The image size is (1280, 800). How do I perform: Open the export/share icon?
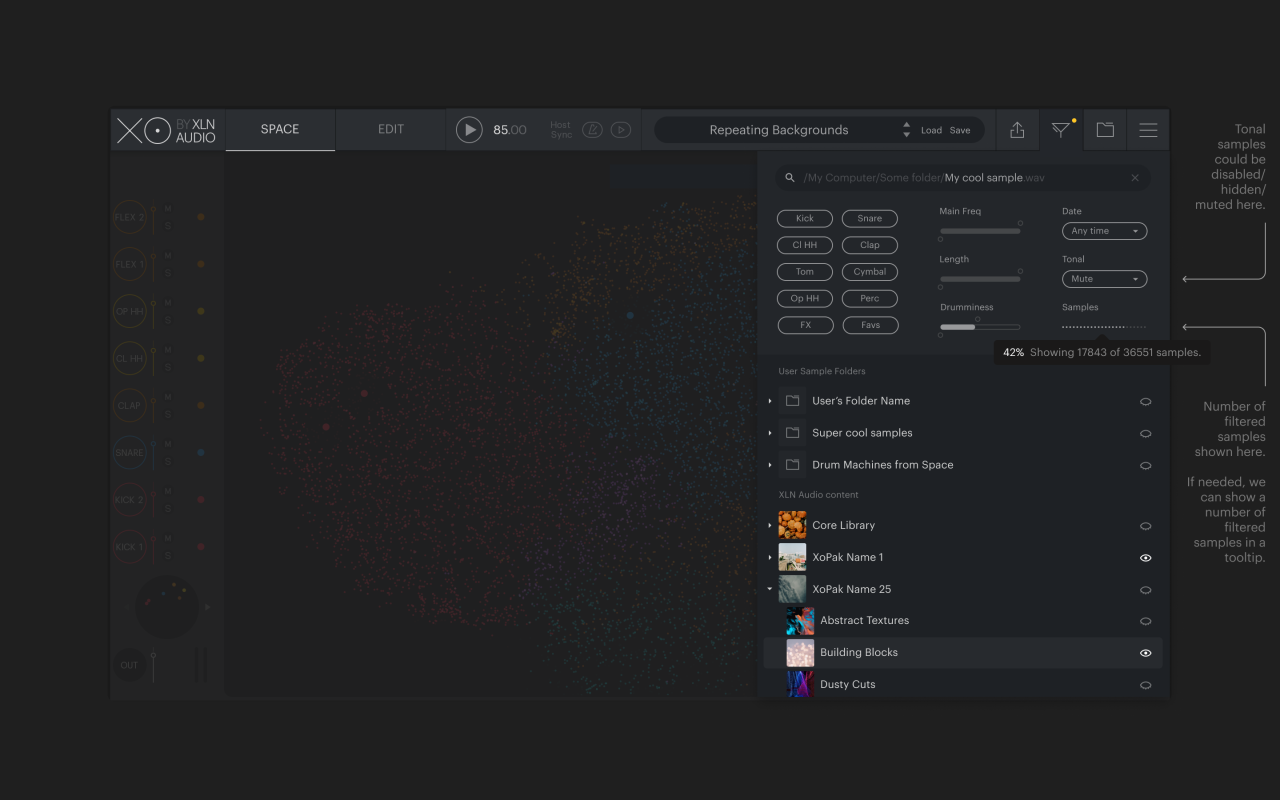(x=1017, y=130)
